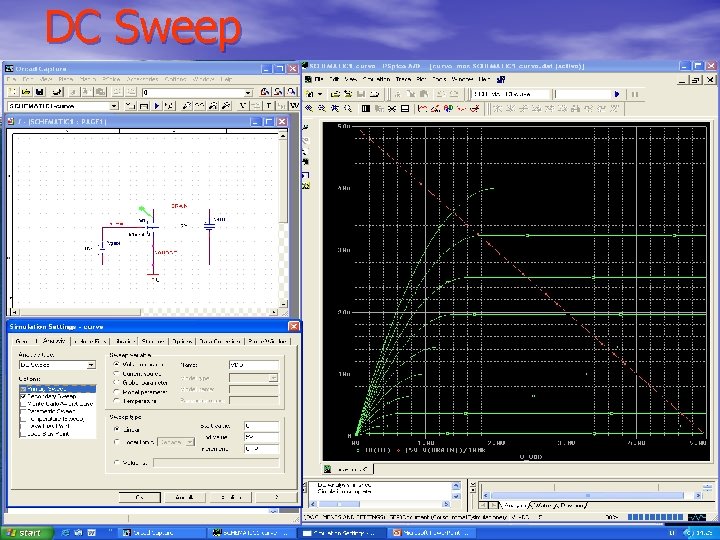The width and height of the screenshot is (720, 540).
Task: Click the pause simulation icon in PSpice toolbar
Action: [635, 93]
